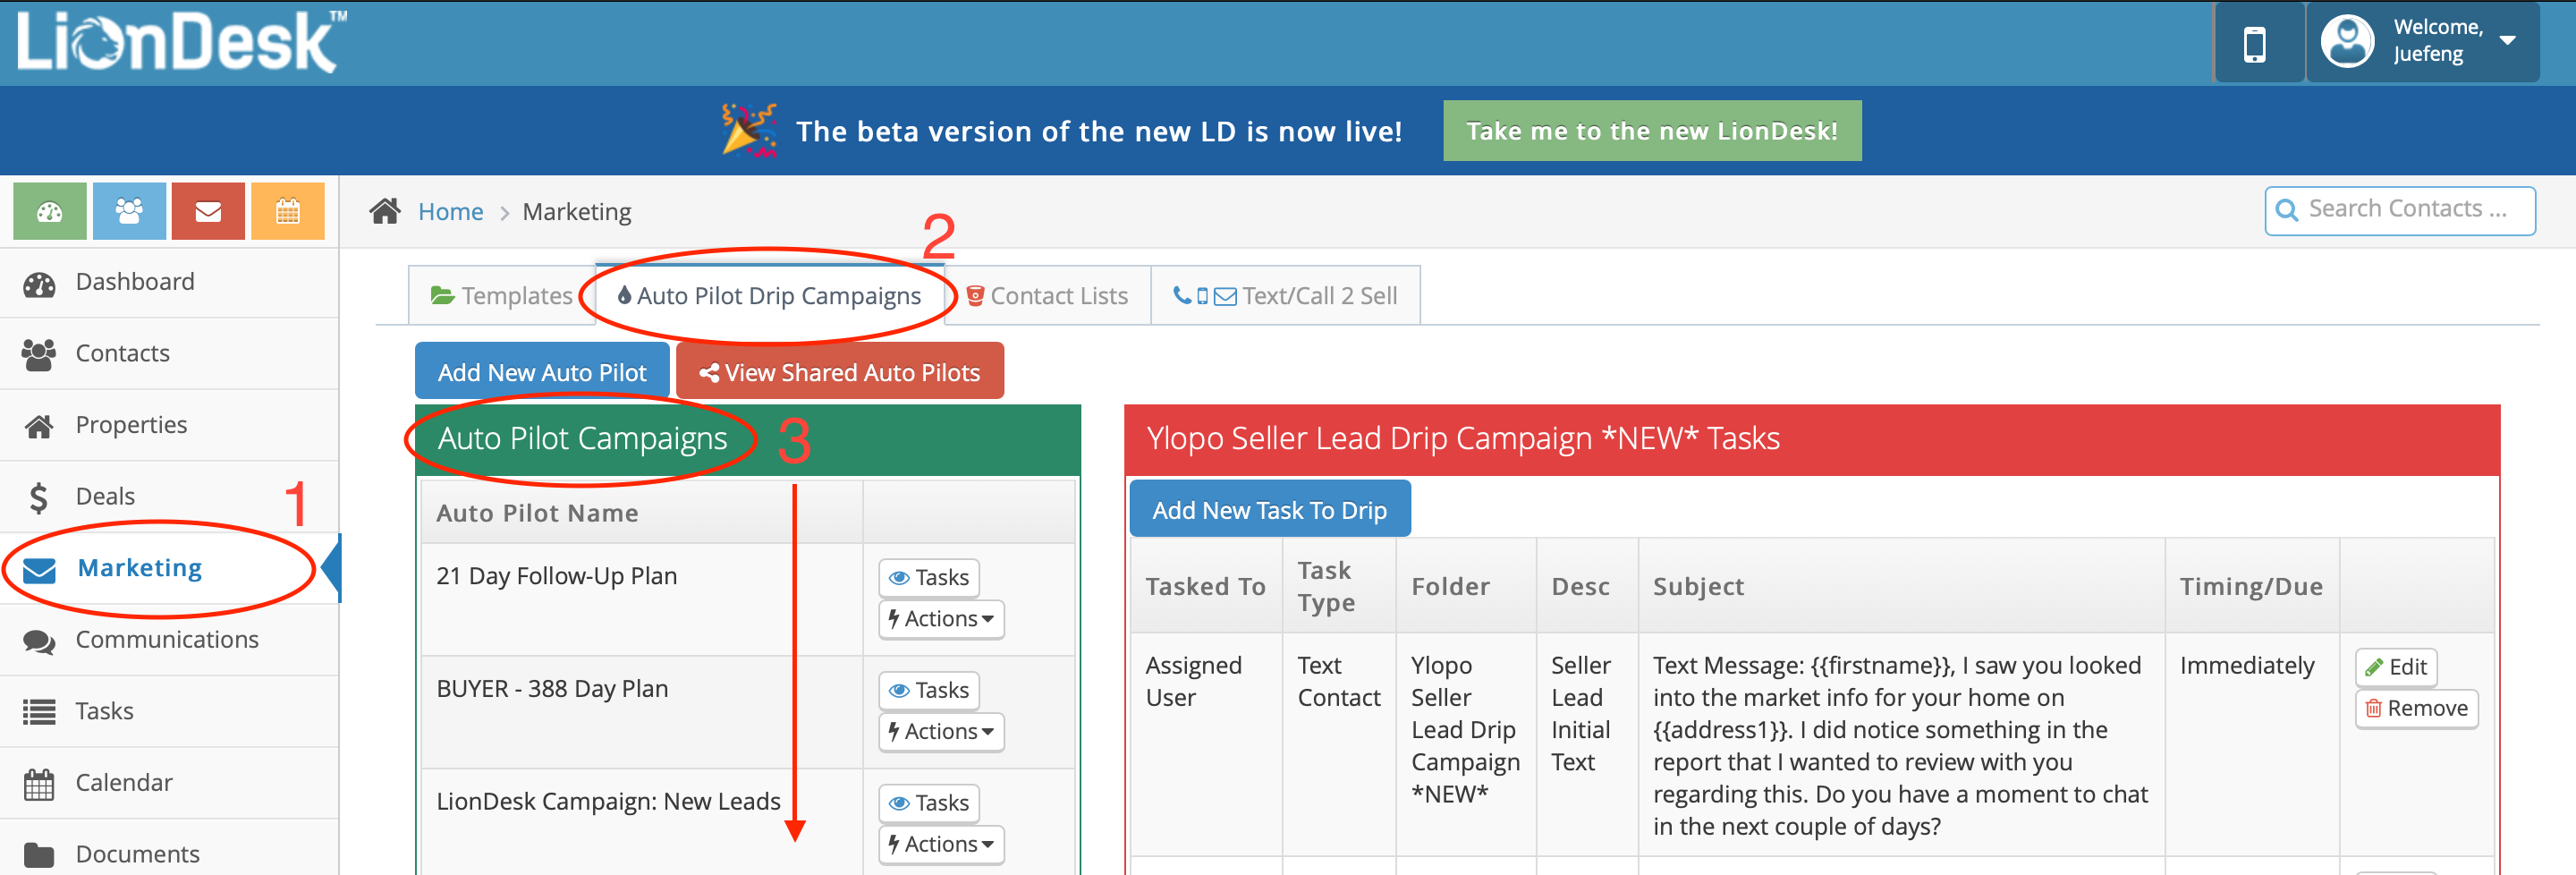Viewport: 2576px width, 875px height.
Task: Open Actions dropdown for 21 Day Follow-Up Plan
Action: (x=941, y=619)
